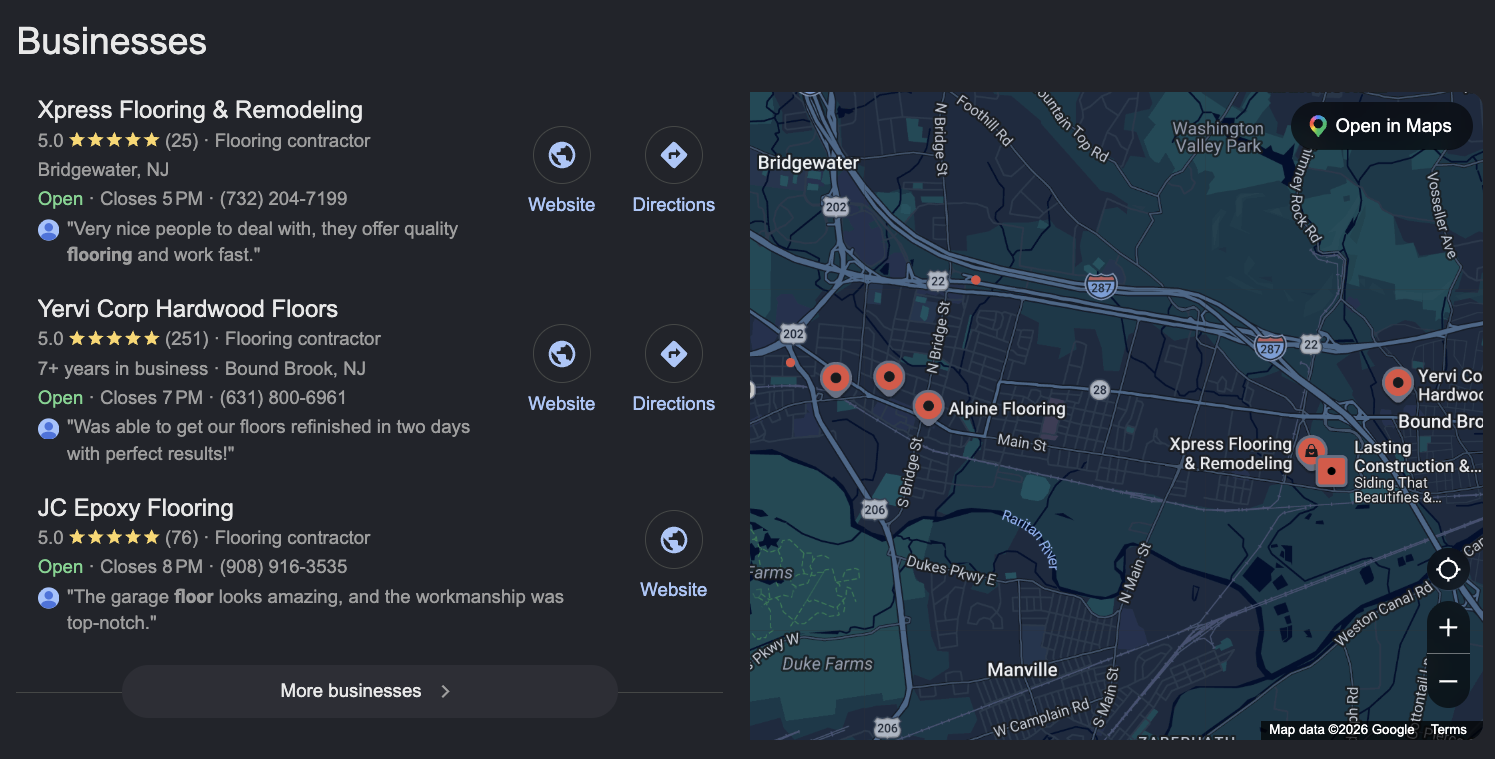The image size is (1495, 759).
Task: Click the reviewer avatar beside the "floors refinished" review
Action: point(48,429)
